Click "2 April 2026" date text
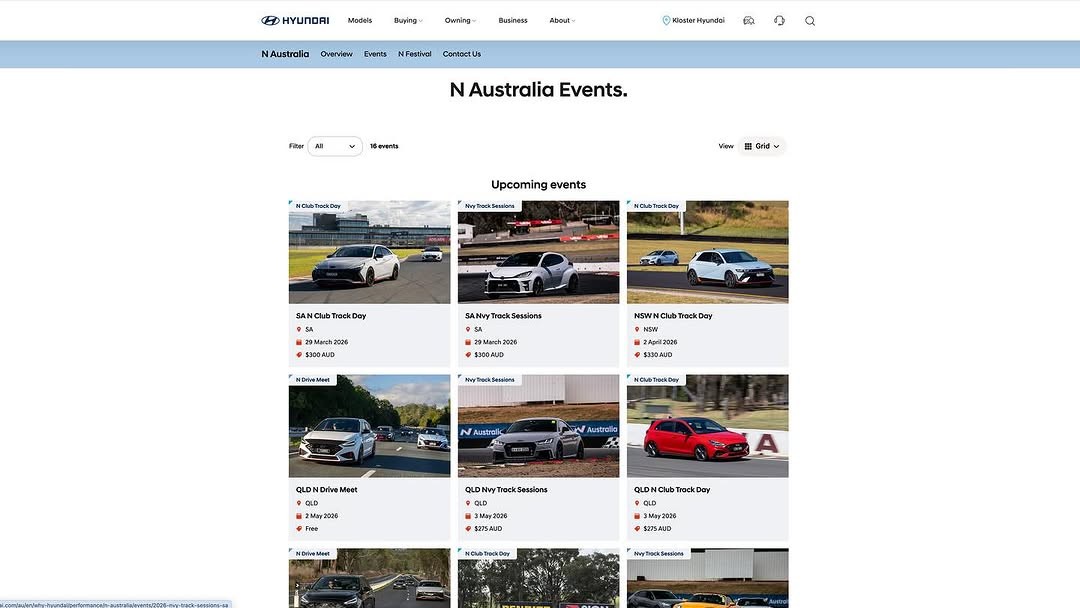The height and width of the screenshot is (608, 1080). 660,342
